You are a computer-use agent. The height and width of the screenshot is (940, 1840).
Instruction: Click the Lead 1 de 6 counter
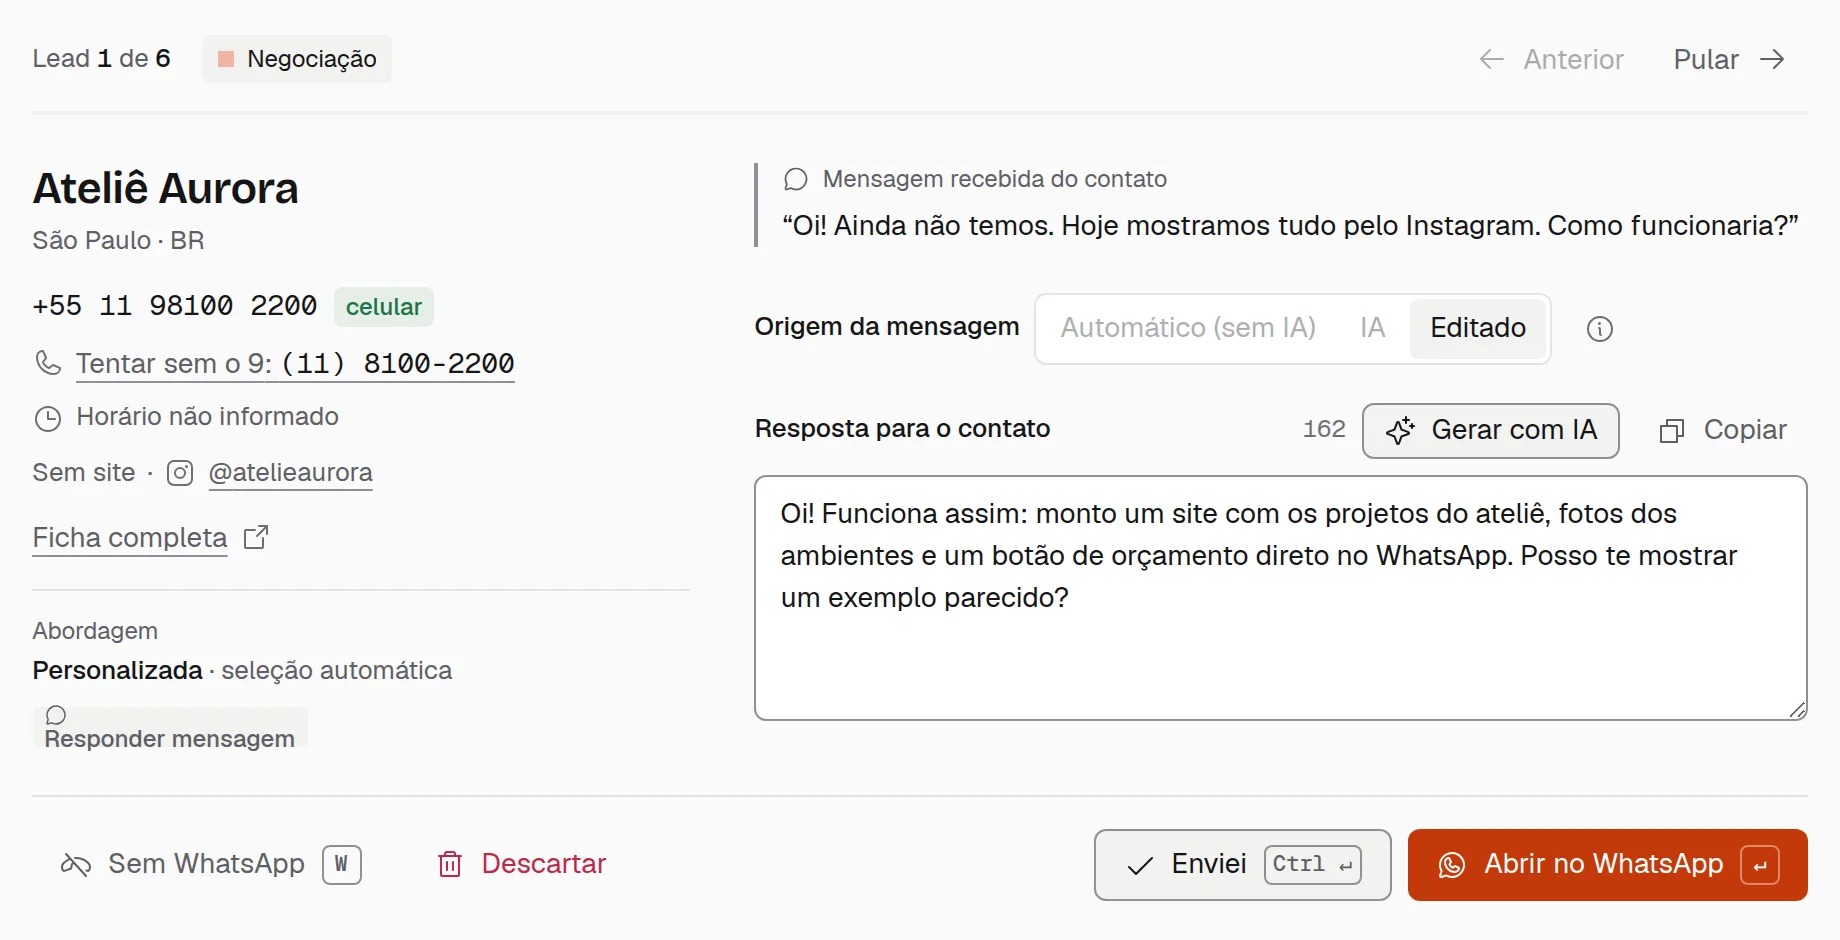102,59
